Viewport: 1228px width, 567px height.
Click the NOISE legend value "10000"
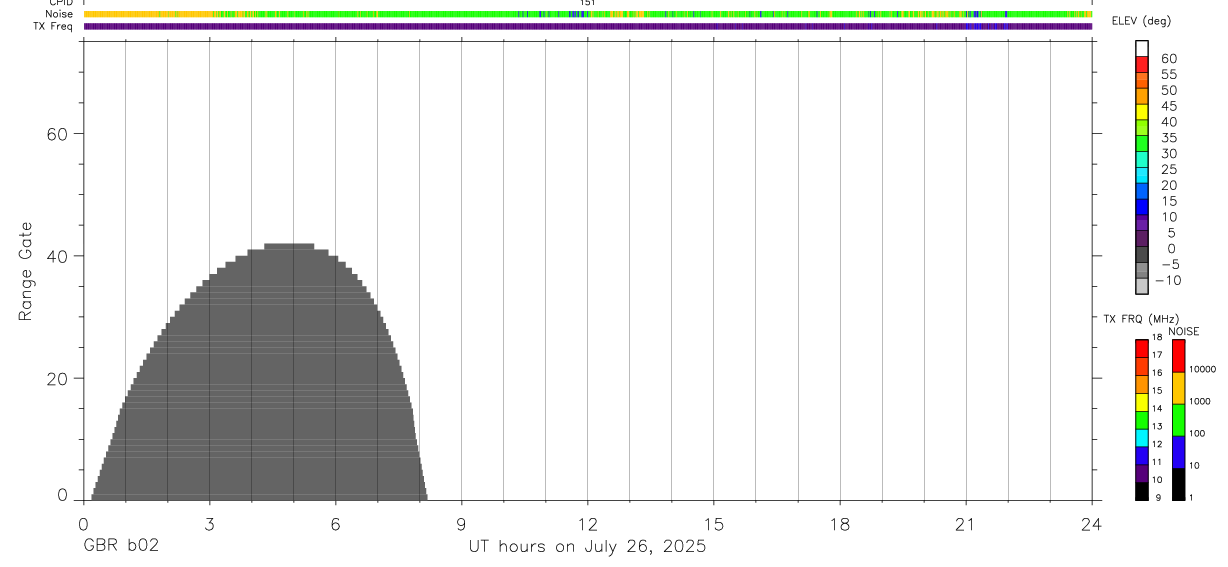pyautogui.click(x=1202, y=369)
